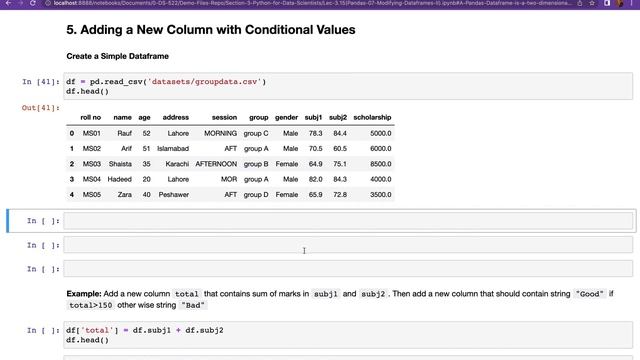Click the 'Karachi' address cell

(x=177, y=164)
